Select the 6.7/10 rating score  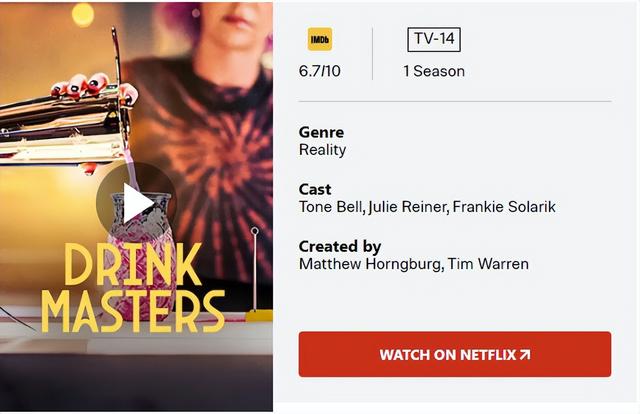tap(320, 71)
